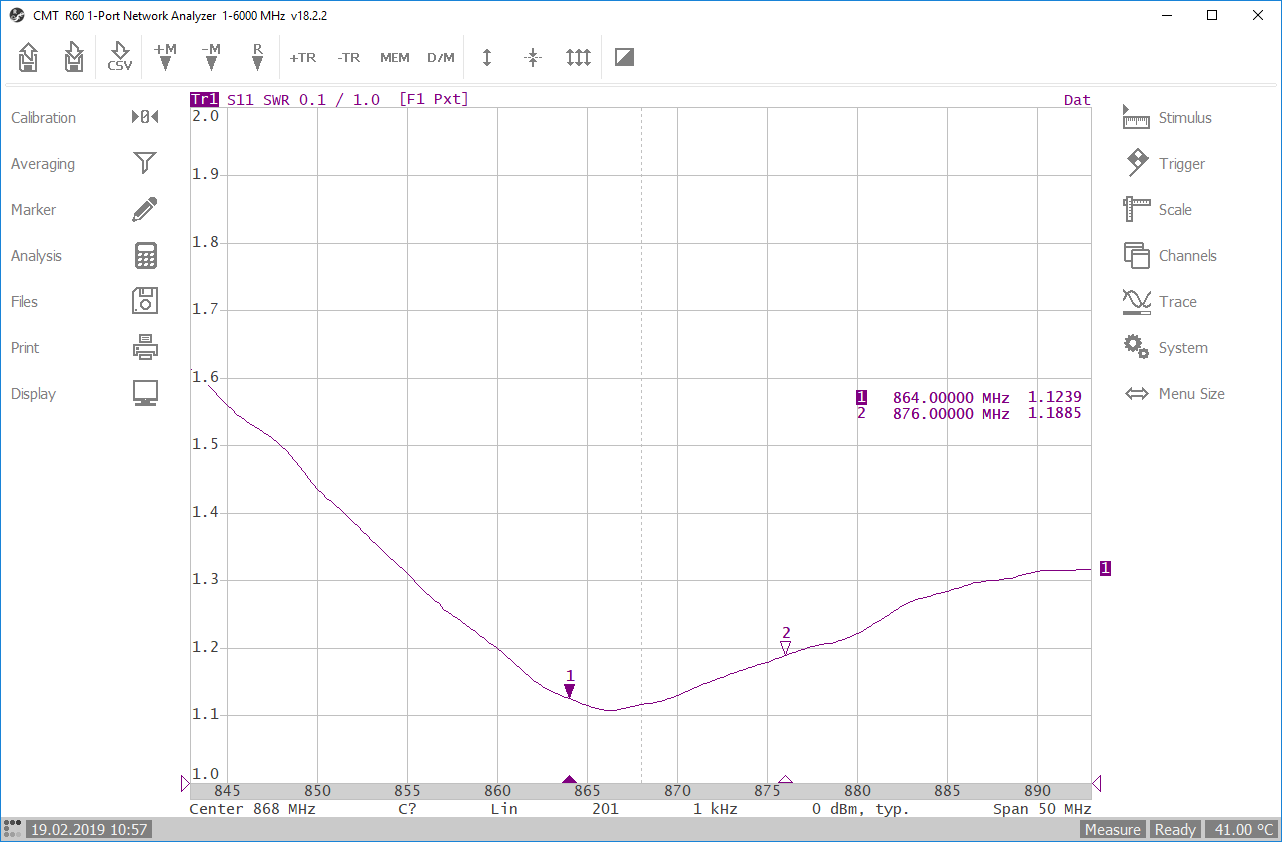This screenshot has height=842, width=1282.
Task: Click the Print printer icon
Action: pyautogui.click(x=146, y=347)
